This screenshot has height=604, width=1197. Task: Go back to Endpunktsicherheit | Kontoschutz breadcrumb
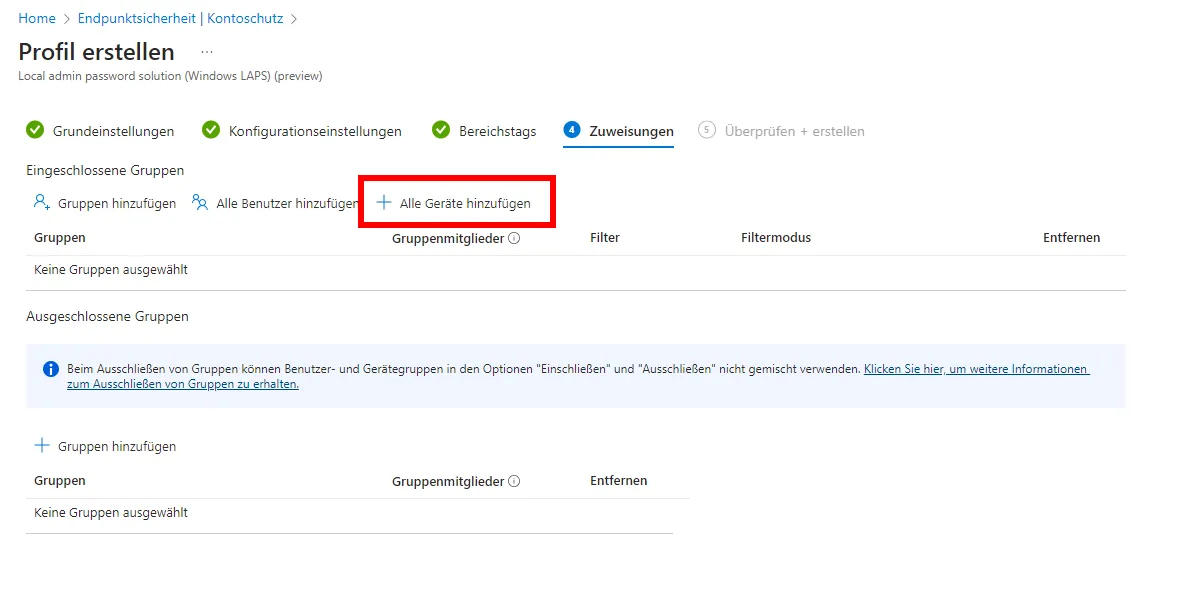(x=180, y=18)
